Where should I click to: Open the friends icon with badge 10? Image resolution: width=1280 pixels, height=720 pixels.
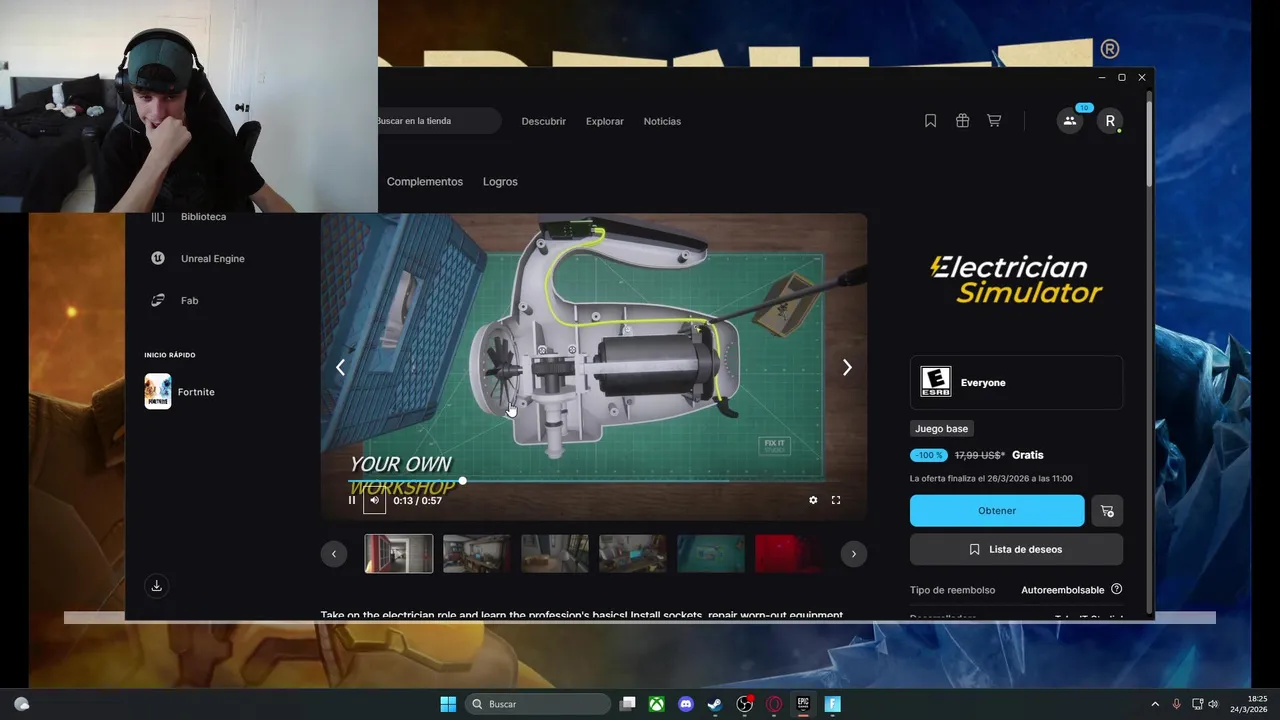coord(1070,121)
